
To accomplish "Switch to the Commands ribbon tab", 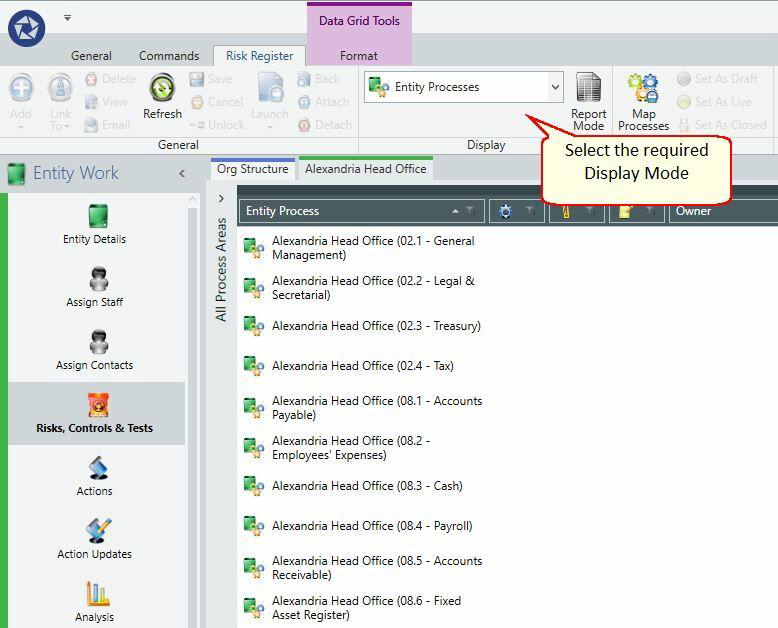I will click(x=169, y=56).
